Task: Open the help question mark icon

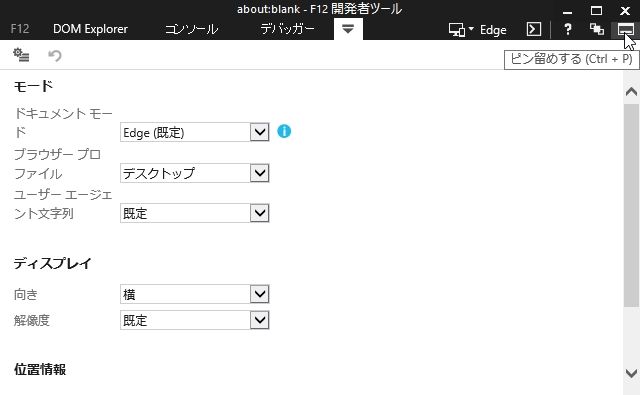Action: click(x=567, y=29)
